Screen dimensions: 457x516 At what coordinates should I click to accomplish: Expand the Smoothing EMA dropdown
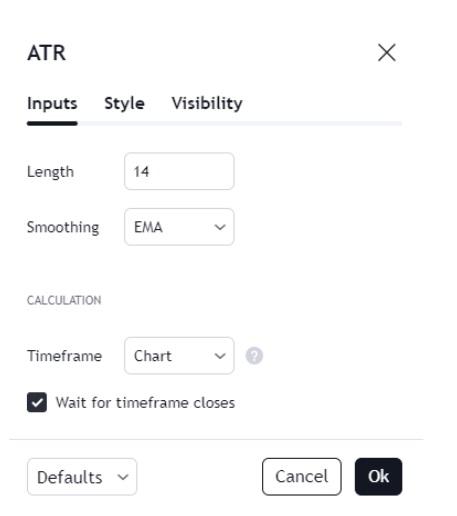click(x=179, y=227)
